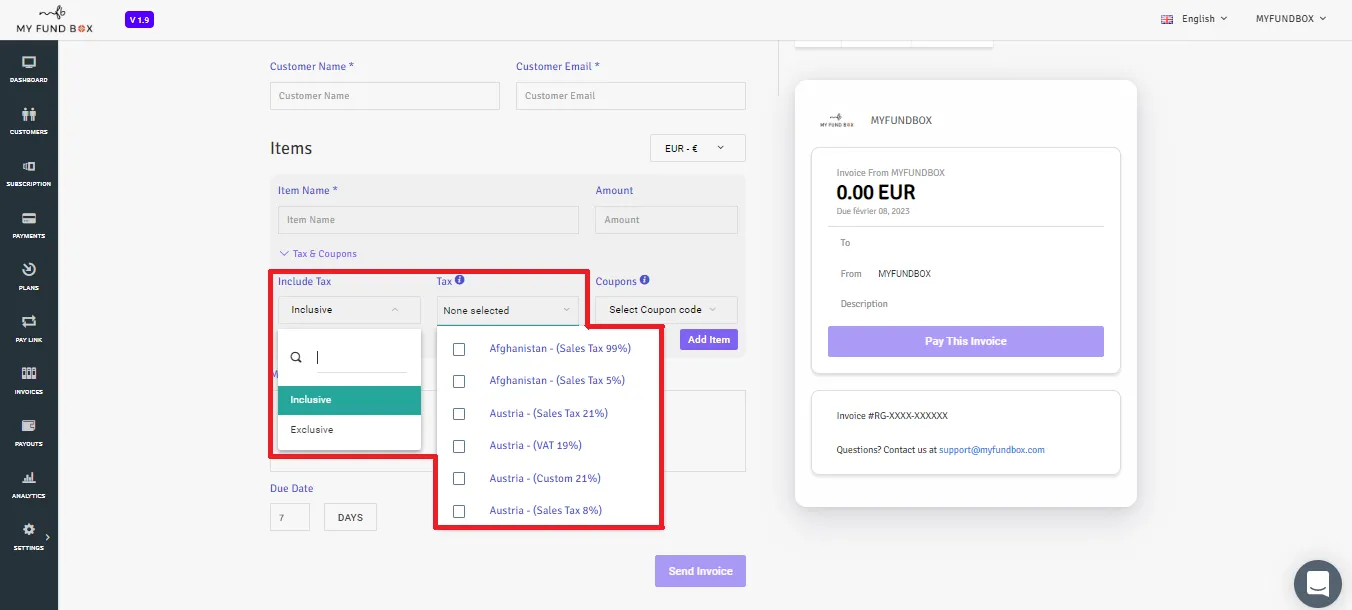Click the Add Item button
This screenshot has height=610, width=1352.
point(709,340)
